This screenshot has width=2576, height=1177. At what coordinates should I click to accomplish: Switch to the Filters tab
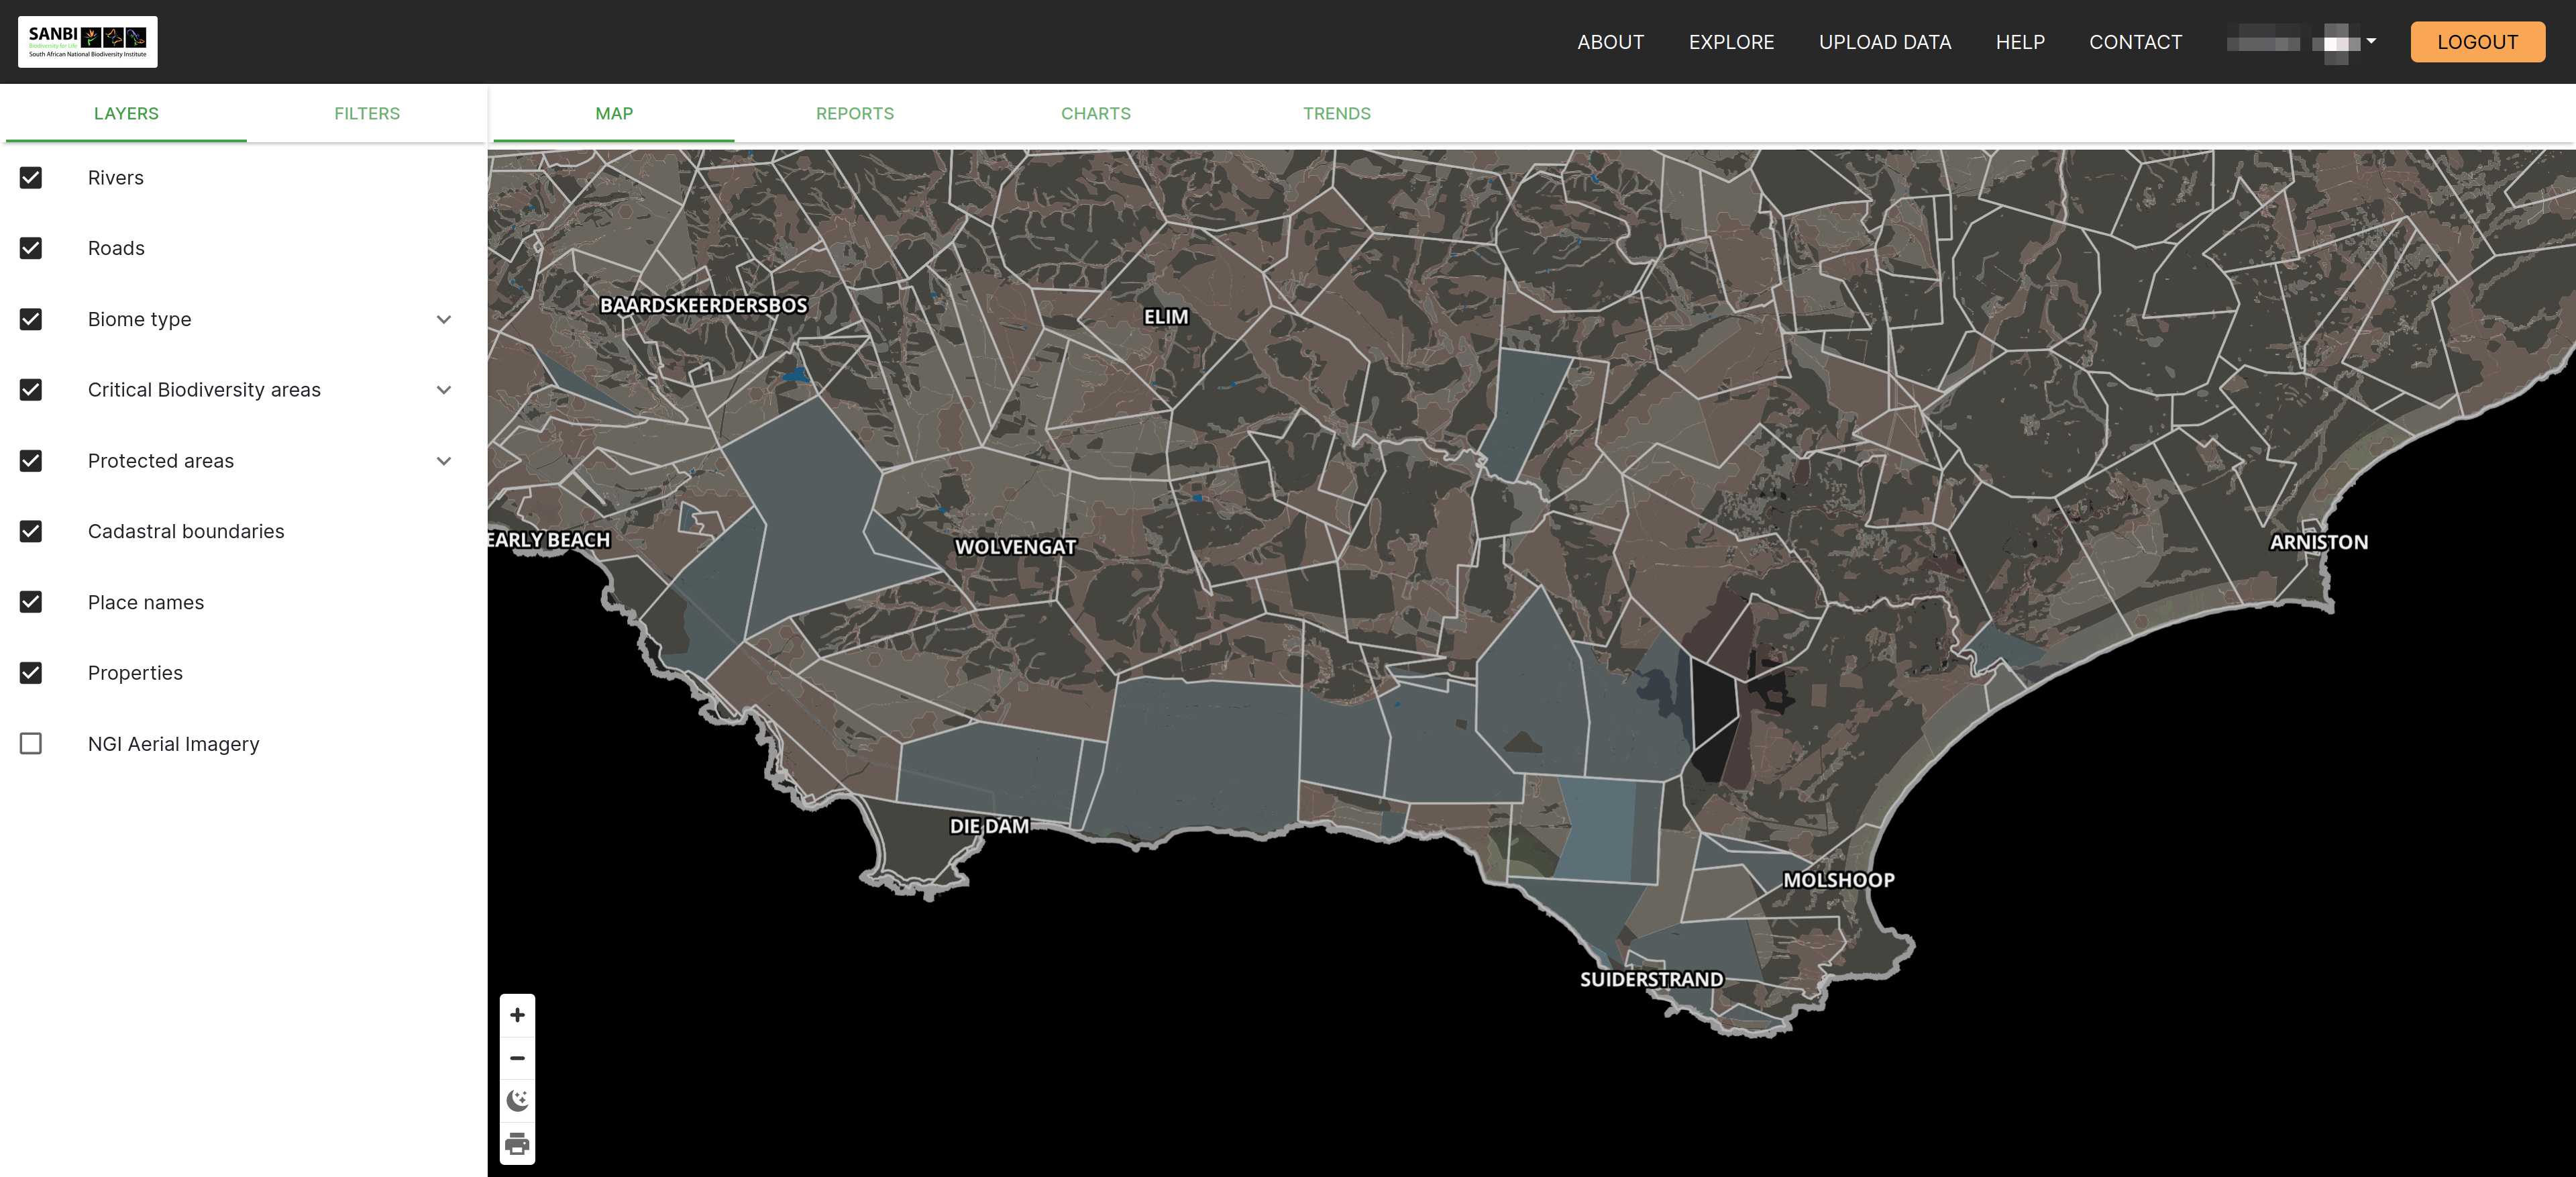[x=367, y=114]
